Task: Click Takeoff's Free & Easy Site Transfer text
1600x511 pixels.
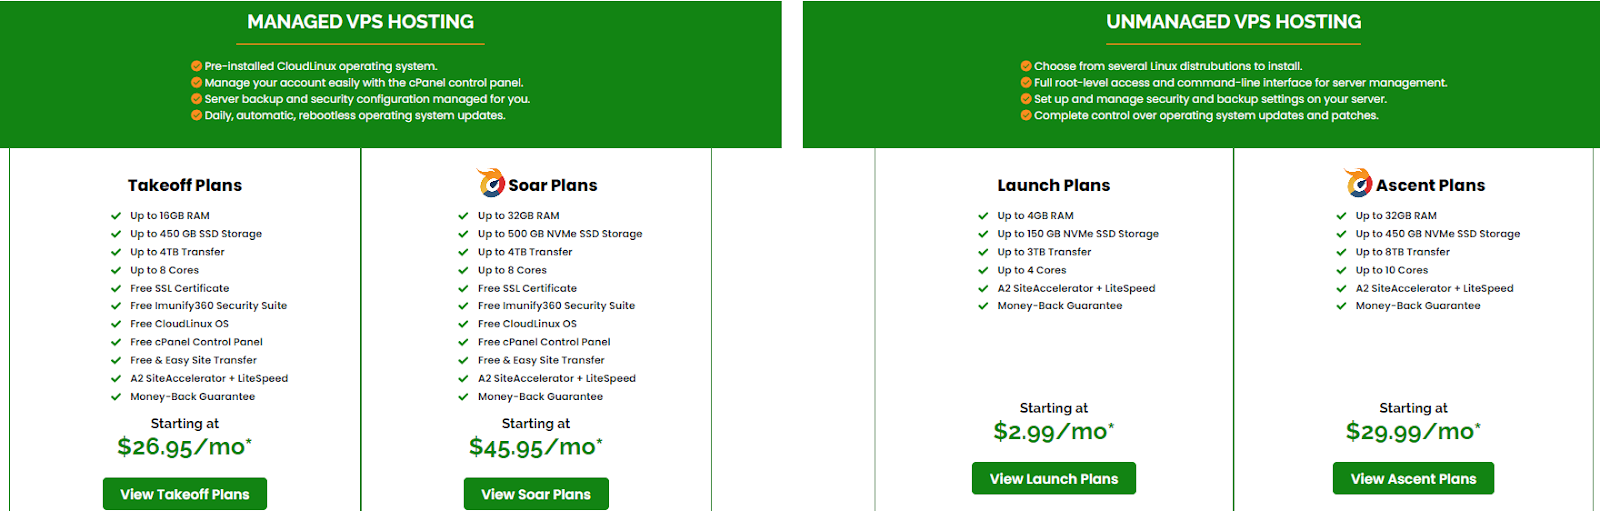Action: (193, 360)
